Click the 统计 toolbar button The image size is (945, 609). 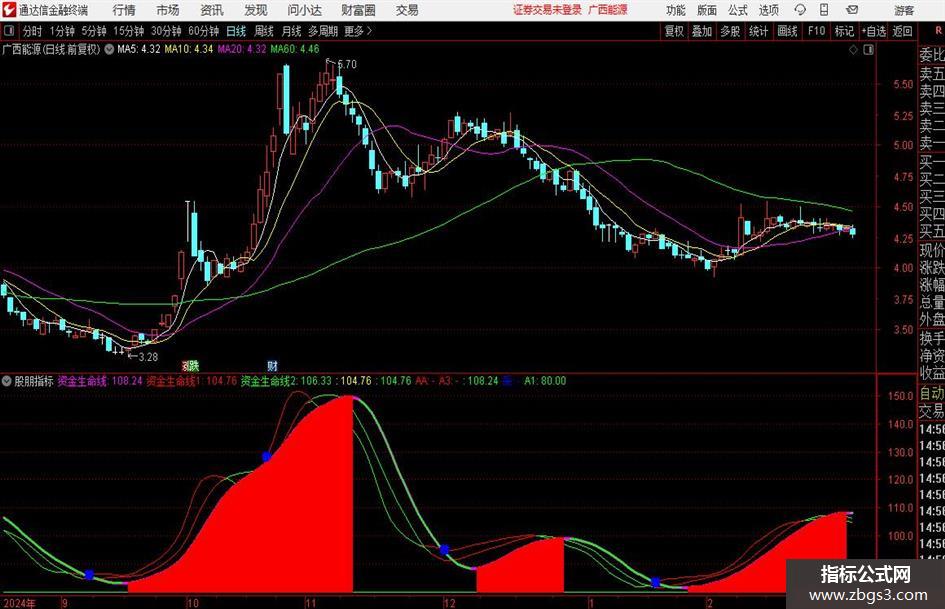[x=758, y=31]
